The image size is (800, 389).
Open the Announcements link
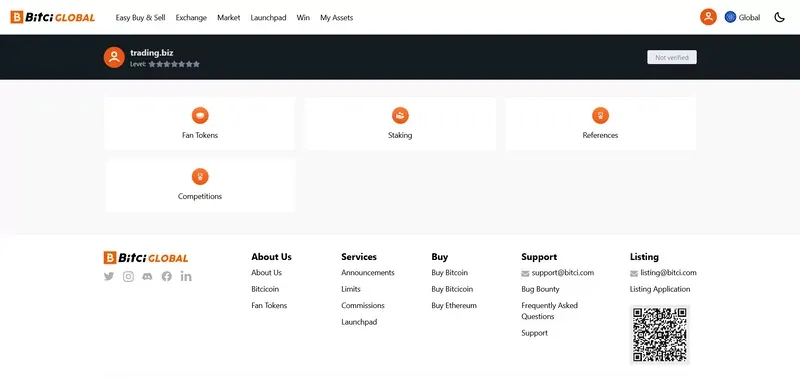tap(368, 273)
